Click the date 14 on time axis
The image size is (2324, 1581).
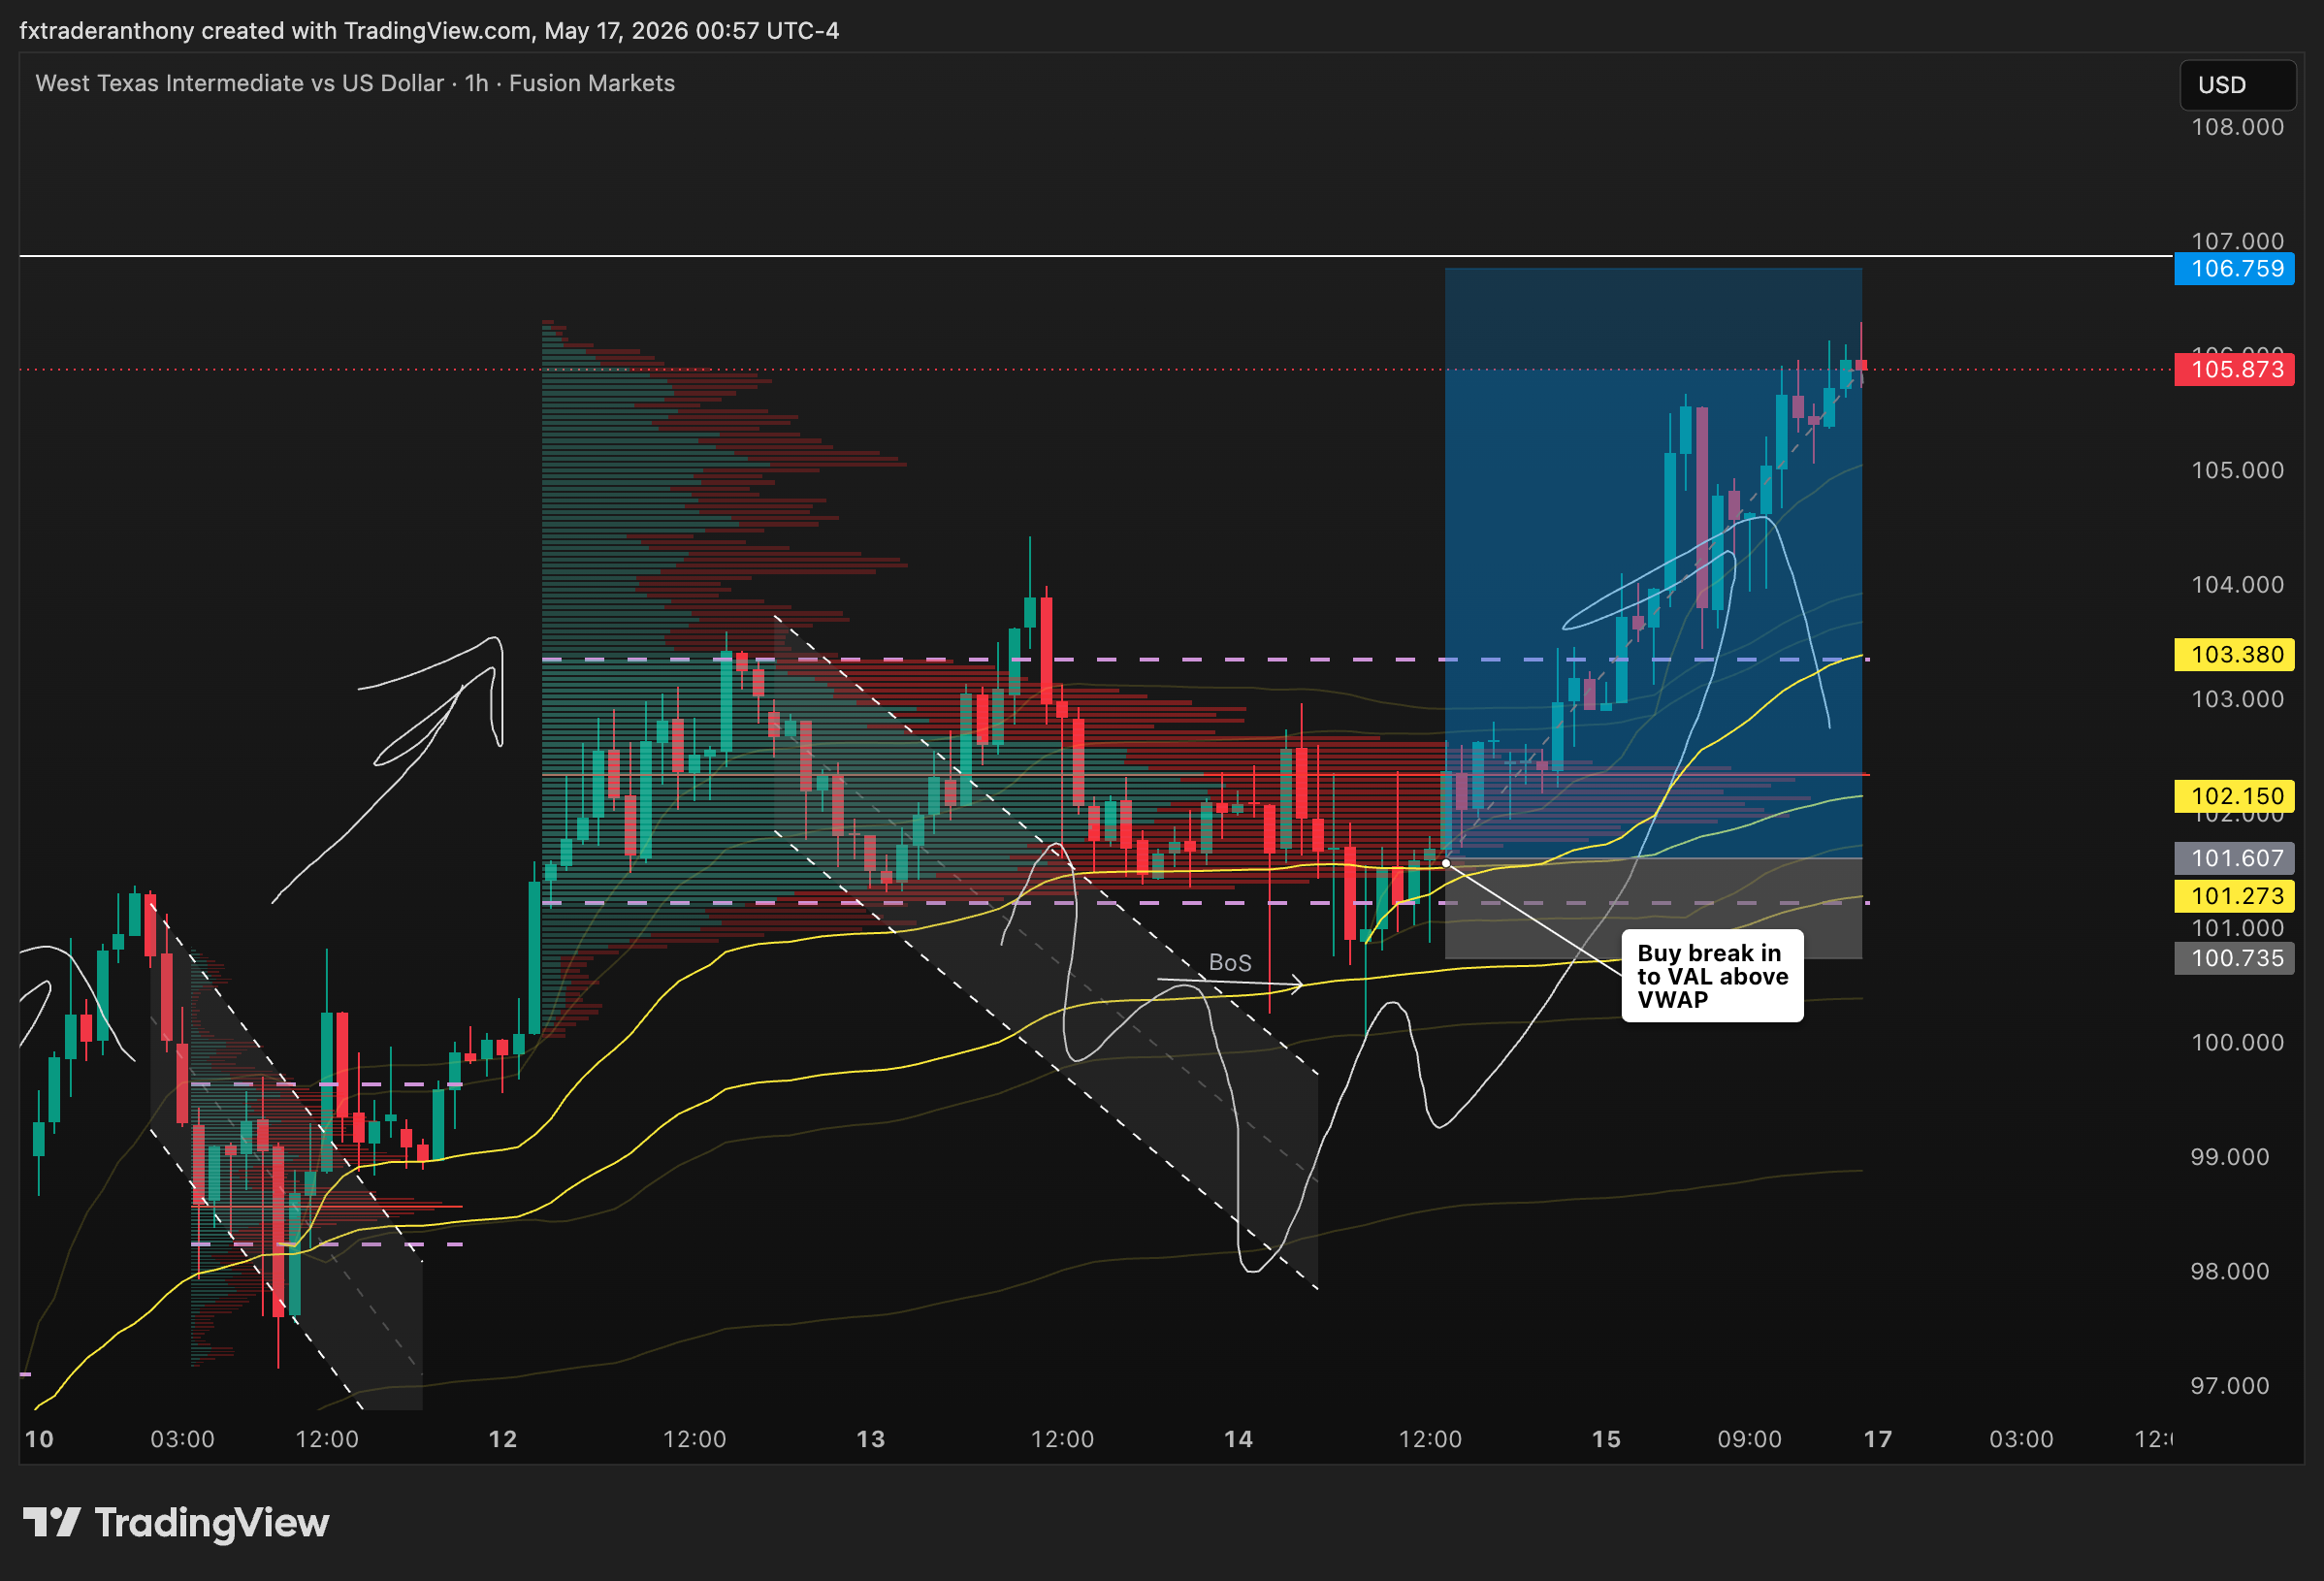pos(1239,1439)
